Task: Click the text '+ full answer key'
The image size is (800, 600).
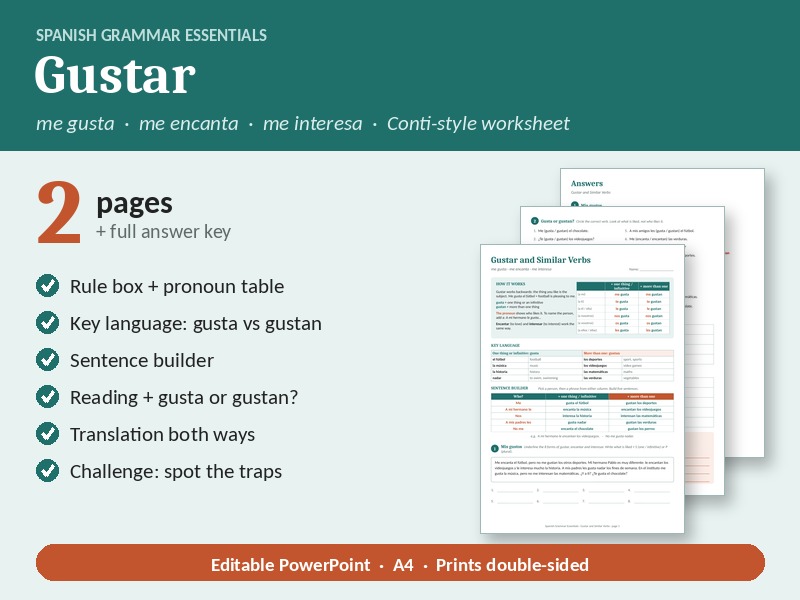Action: (x=163, y=232)
